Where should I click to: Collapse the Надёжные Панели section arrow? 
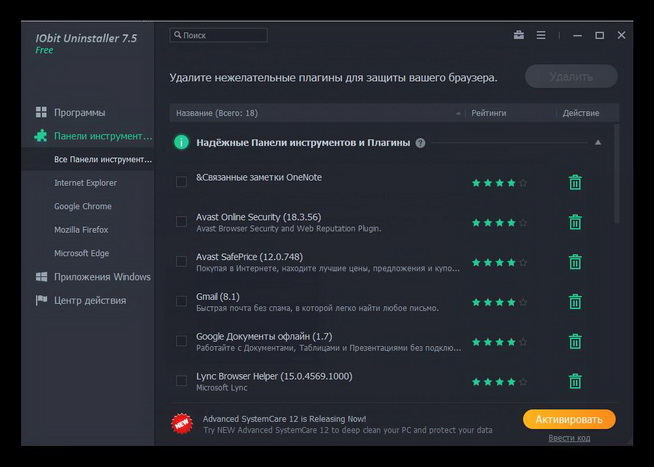coord(598,143)
